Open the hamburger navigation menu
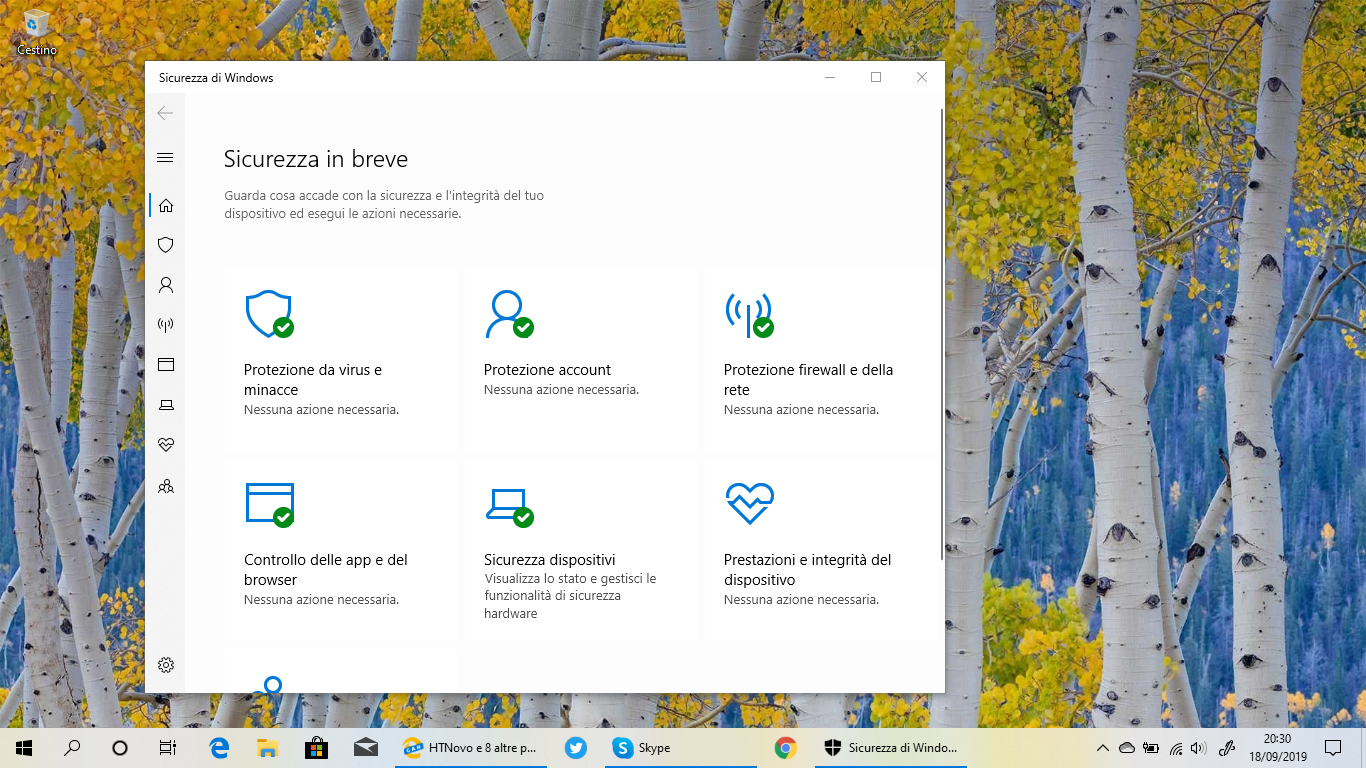Image resolution: width=1366 pixels, height=768 pixels. [166, 157]
